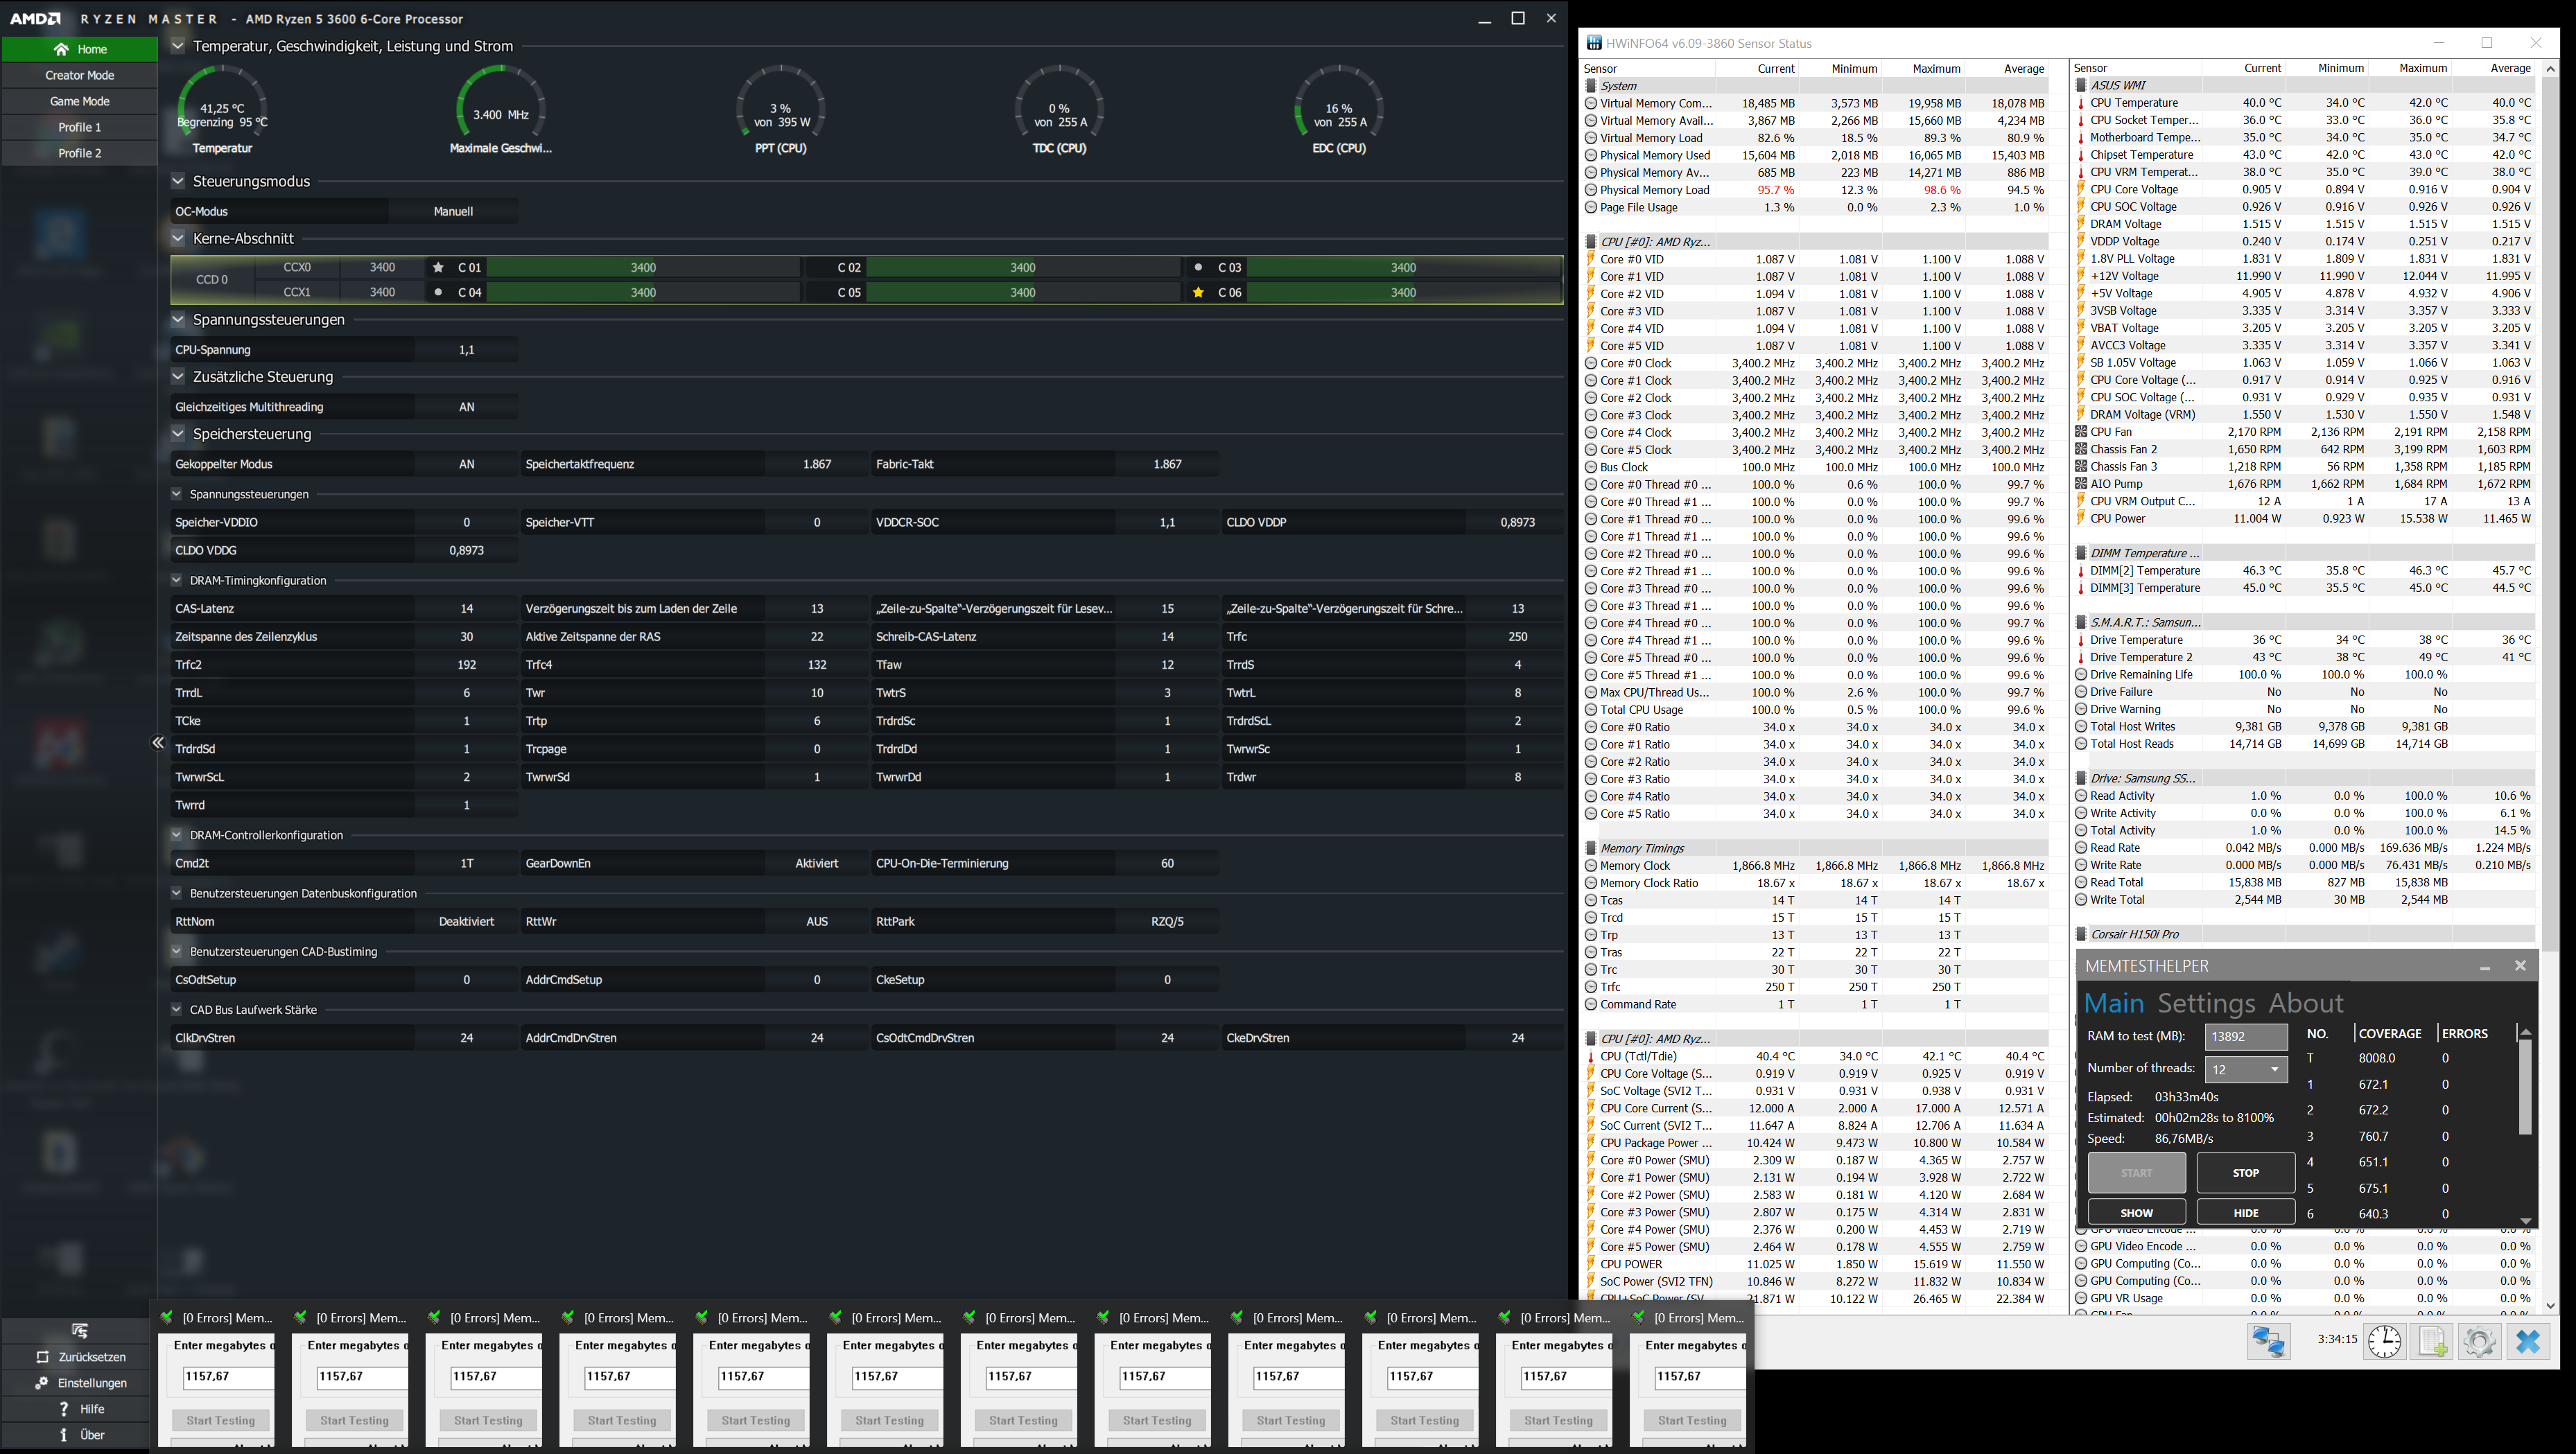Click the HWiNFO network remote monitoring icon
The image size is (2576, 1454).
coord(2268,1341)
